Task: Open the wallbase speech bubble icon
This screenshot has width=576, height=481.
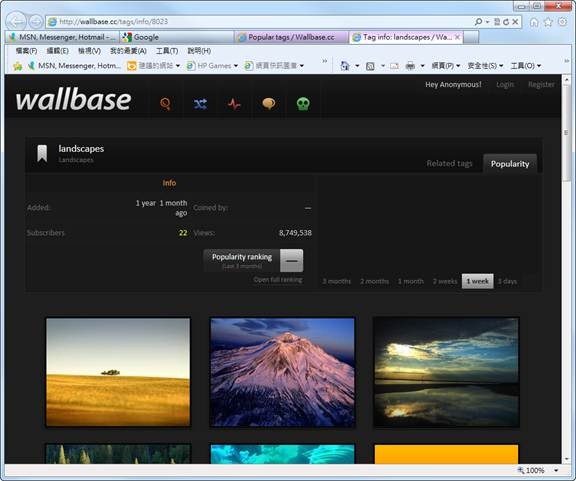Action: coord(269,104)
